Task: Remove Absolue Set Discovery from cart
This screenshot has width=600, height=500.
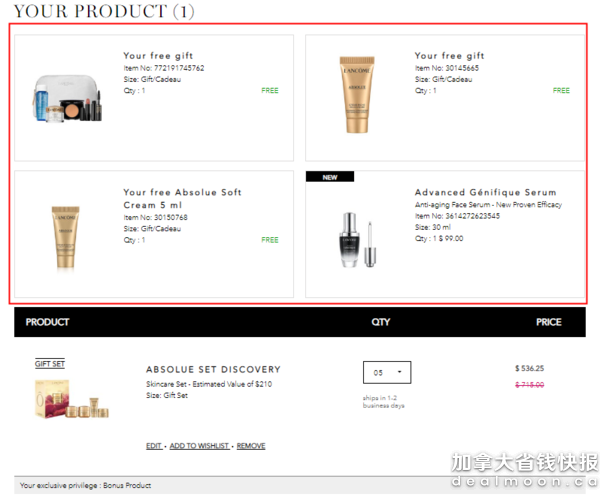Action: point(251,446)
